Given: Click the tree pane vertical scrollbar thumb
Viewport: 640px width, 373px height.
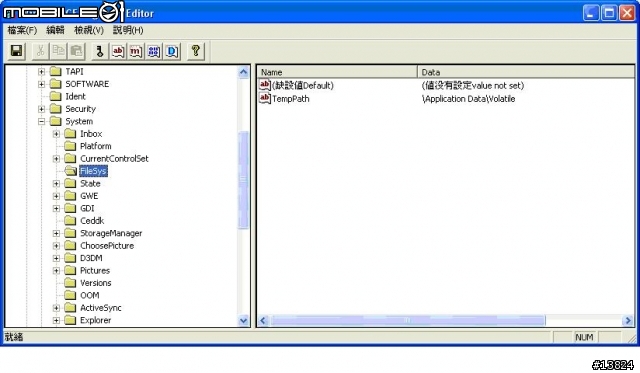Looking at the screenshot, I should (244, 180).
